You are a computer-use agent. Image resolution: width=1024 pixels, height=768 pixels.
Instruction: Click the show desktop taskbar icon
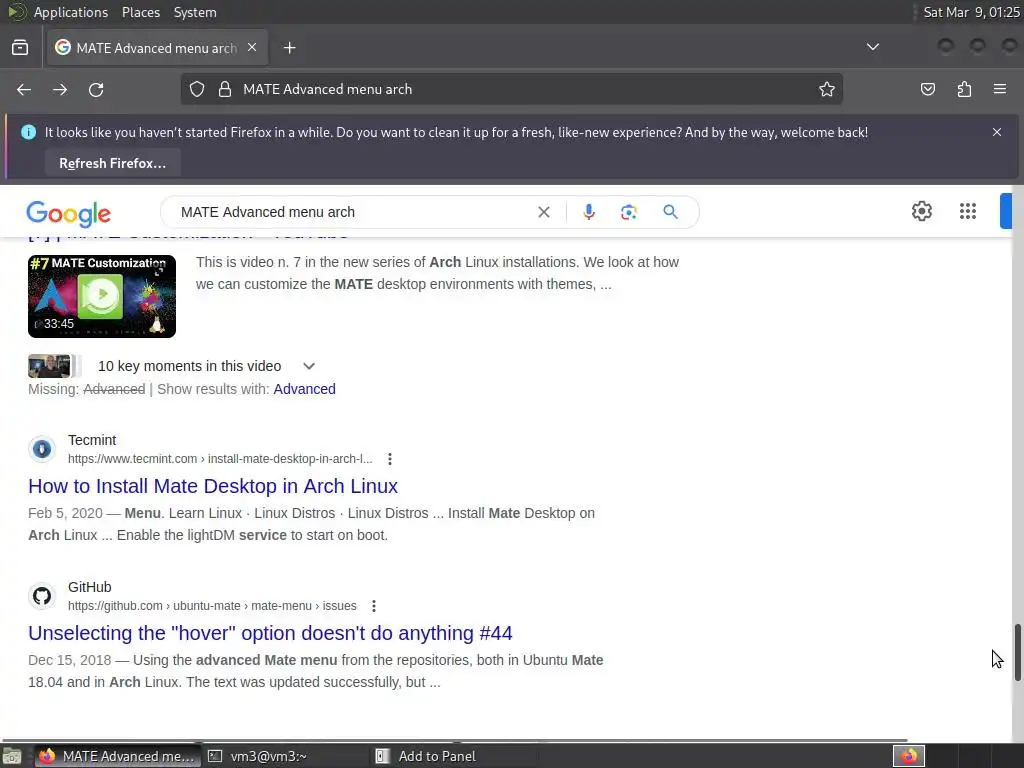coord(12,756)
